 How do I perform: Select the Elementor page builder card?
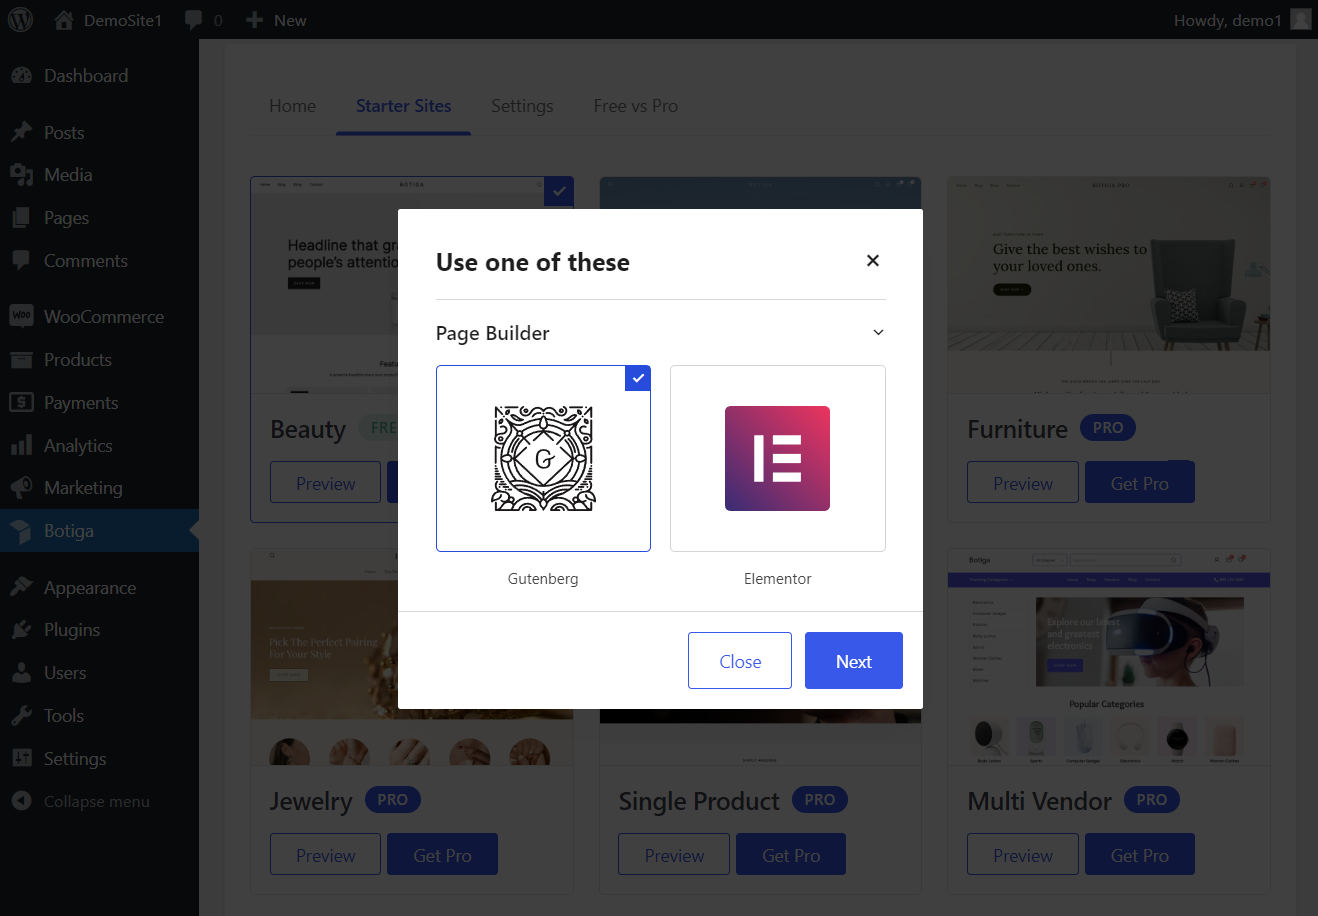[778, 458]
